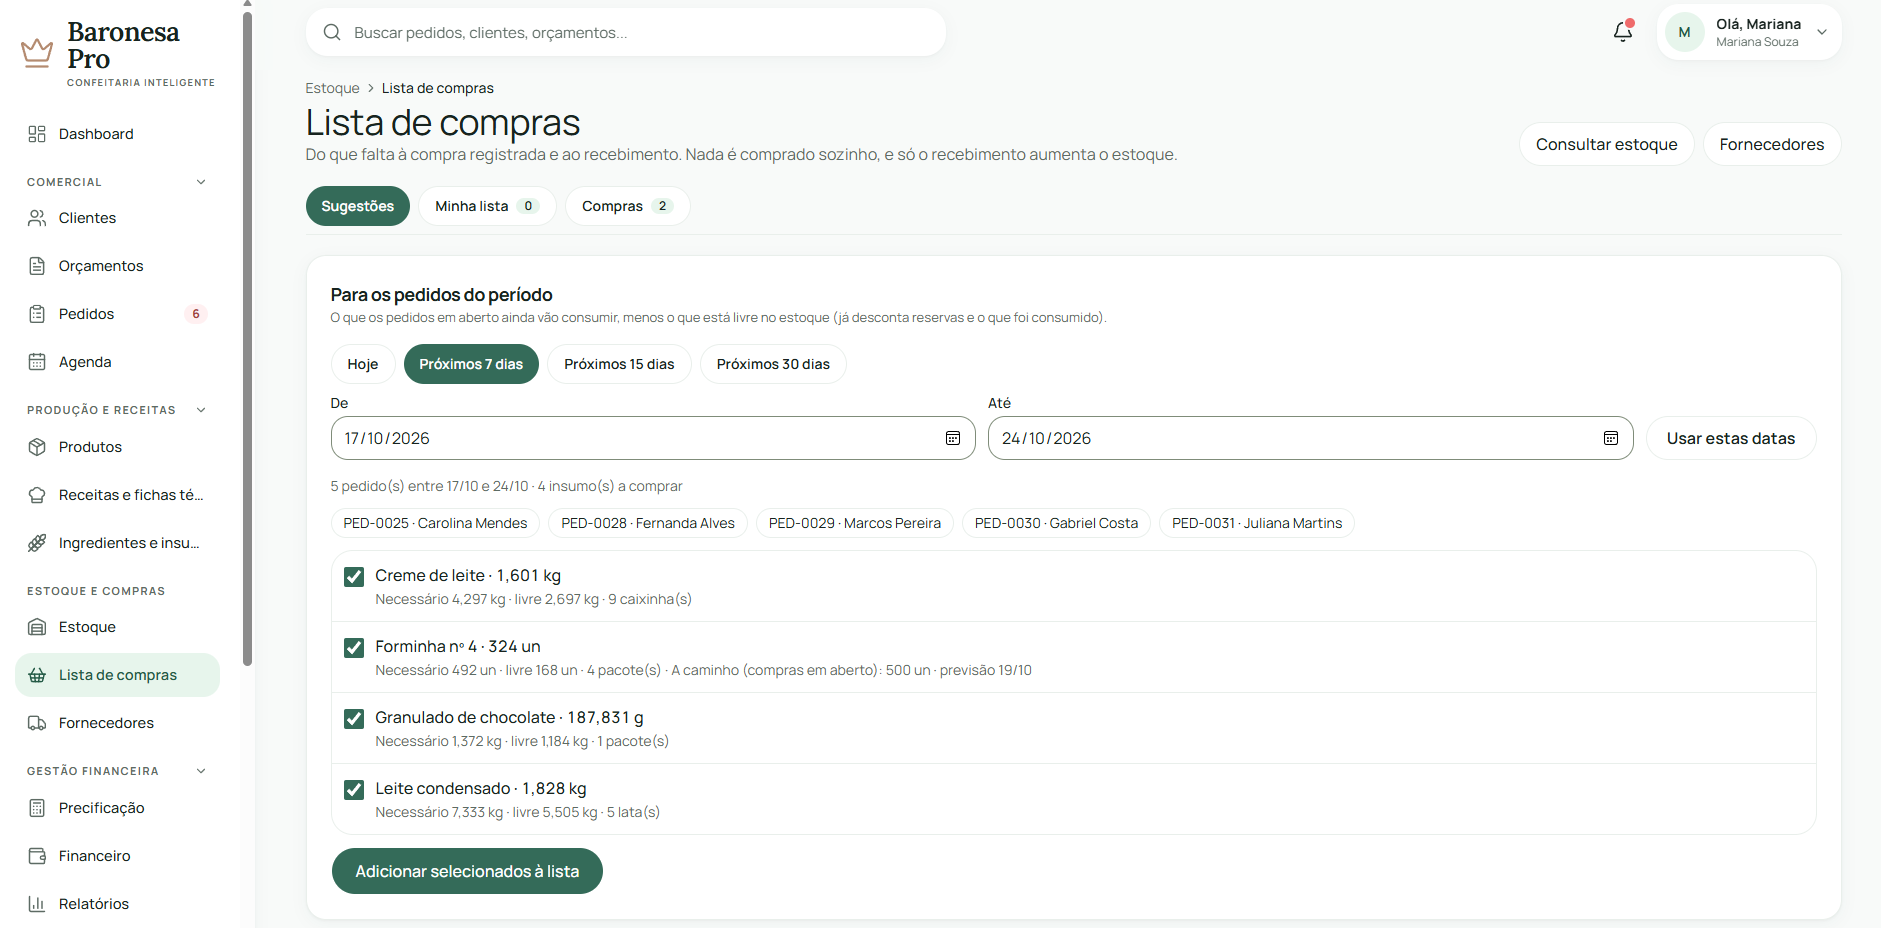This screenshot has height=928, width=1881.
Task: Open the Mariana user account dropdown
Action: [x=1749, y=32]
